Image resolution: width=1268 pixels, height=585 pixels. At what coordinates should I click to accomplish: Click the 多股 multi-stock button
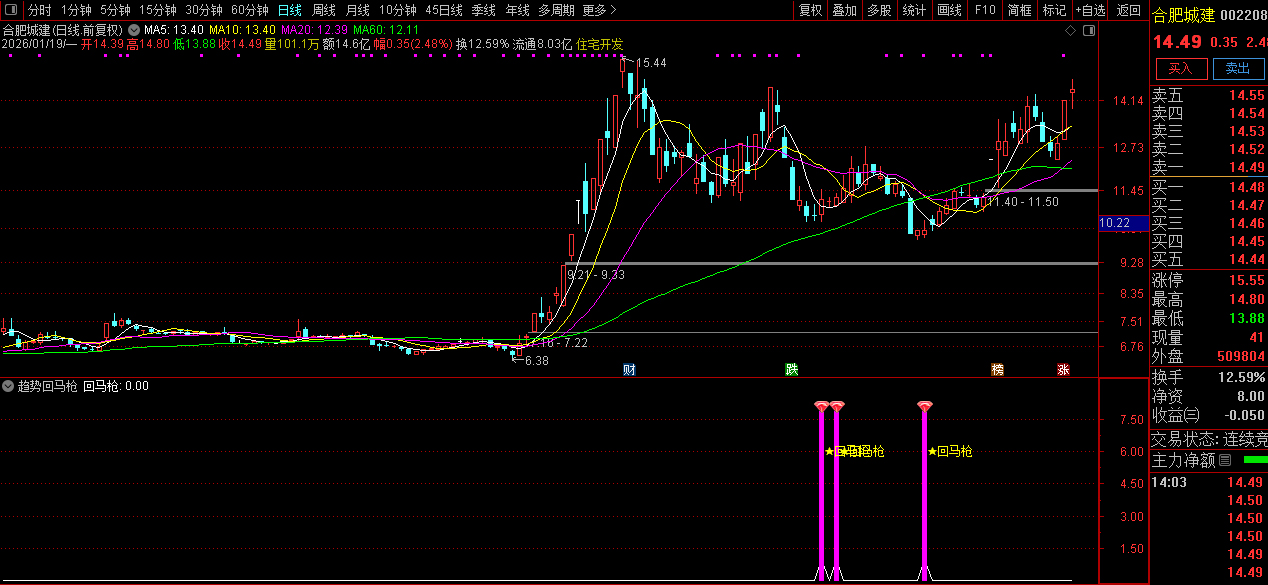(880, 10)
